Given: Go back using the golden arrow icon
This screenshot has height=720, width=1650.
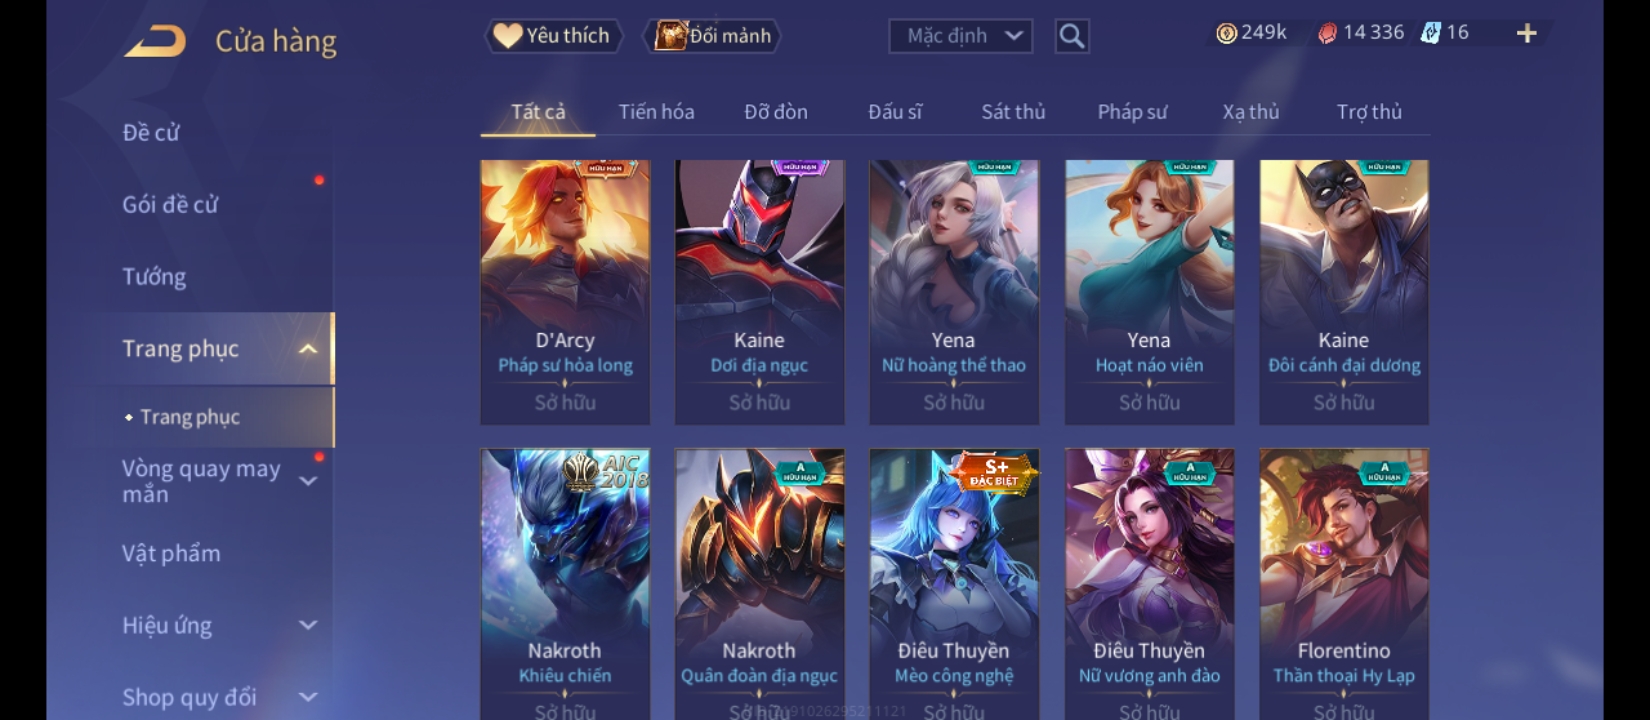Looking at the screenshot, I should coord(155,41).
